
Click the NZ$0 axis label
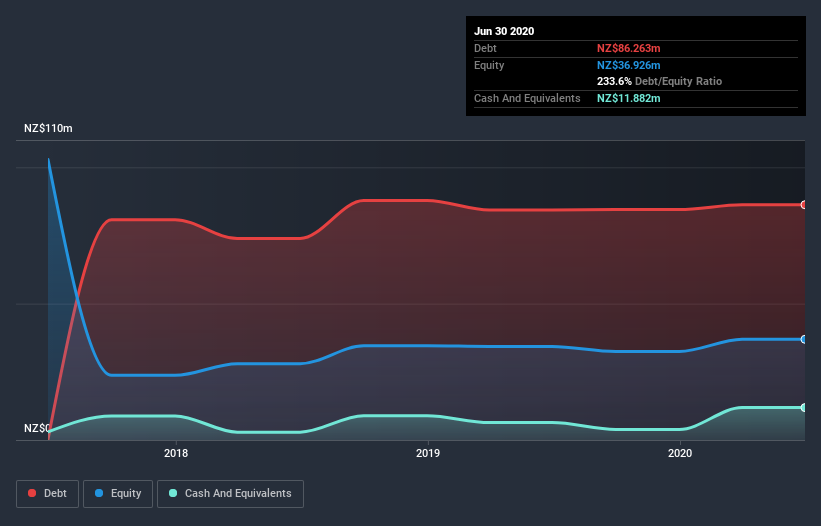[37, 428]
